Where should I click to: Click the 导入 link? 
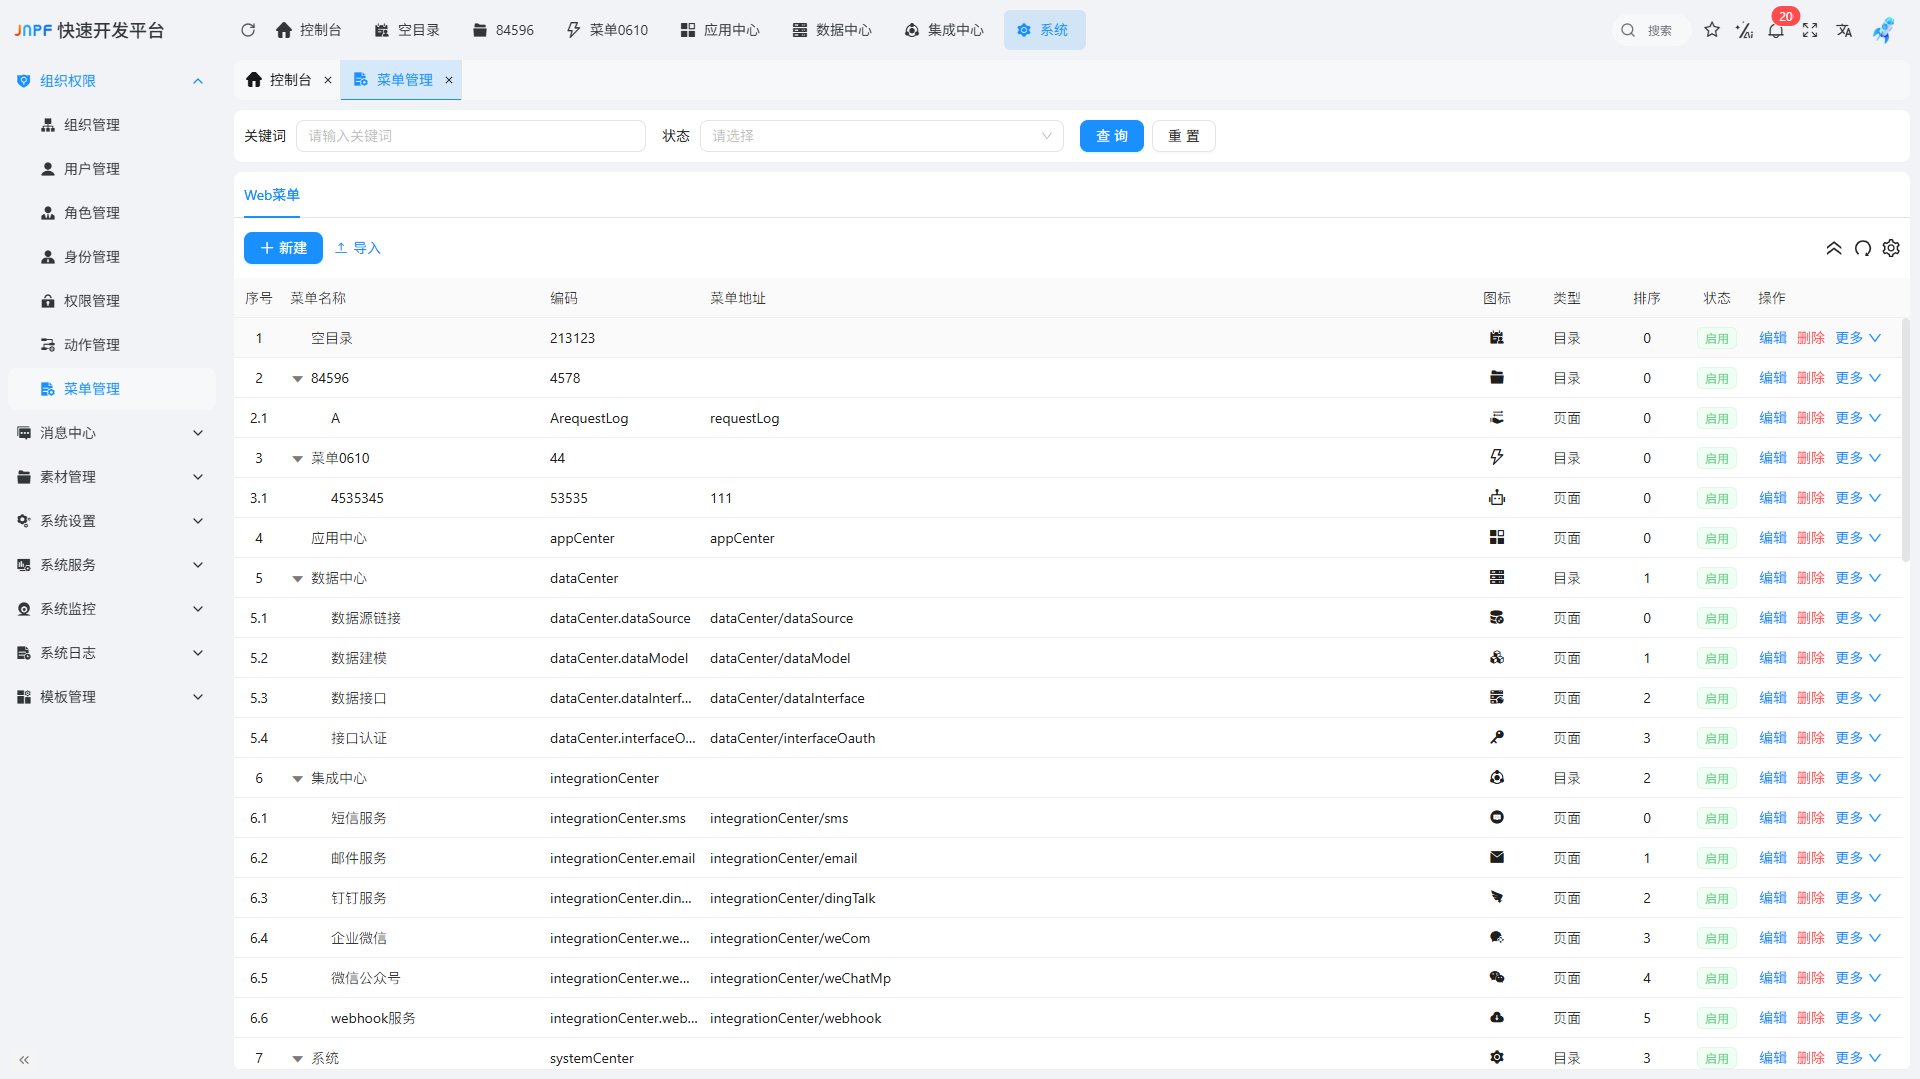coord(358,248)
